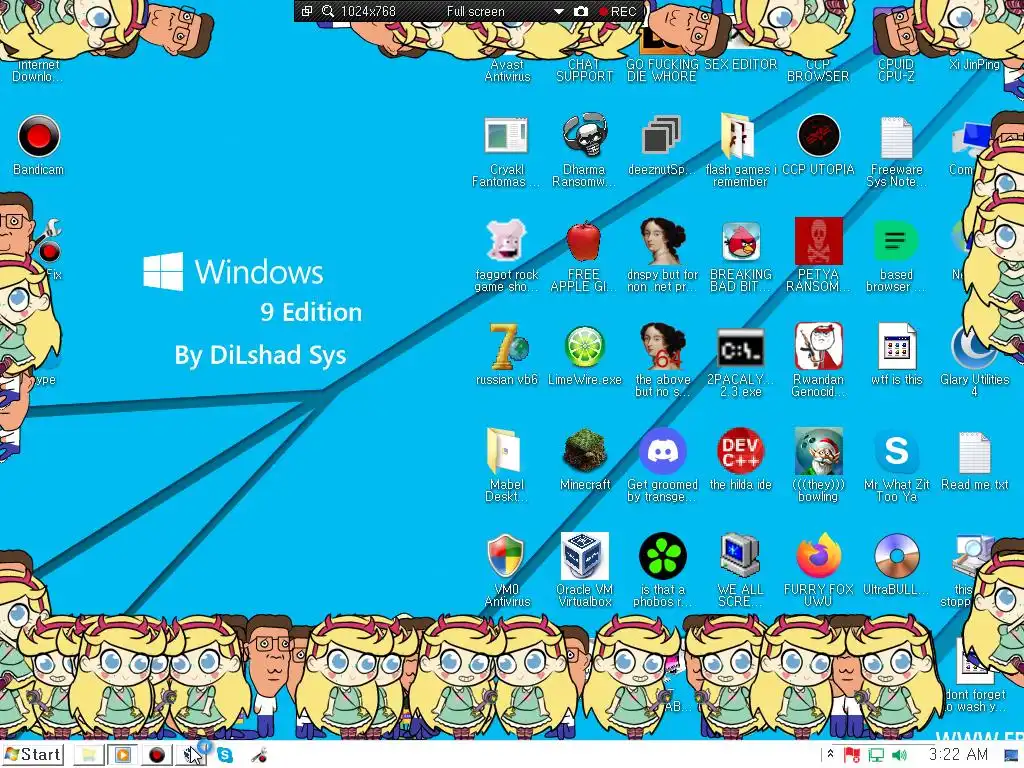The height and width of the screenshot is (768, 1024).
Task: Select the Internet Downlo... shortcut label
Action: [39, 71]
